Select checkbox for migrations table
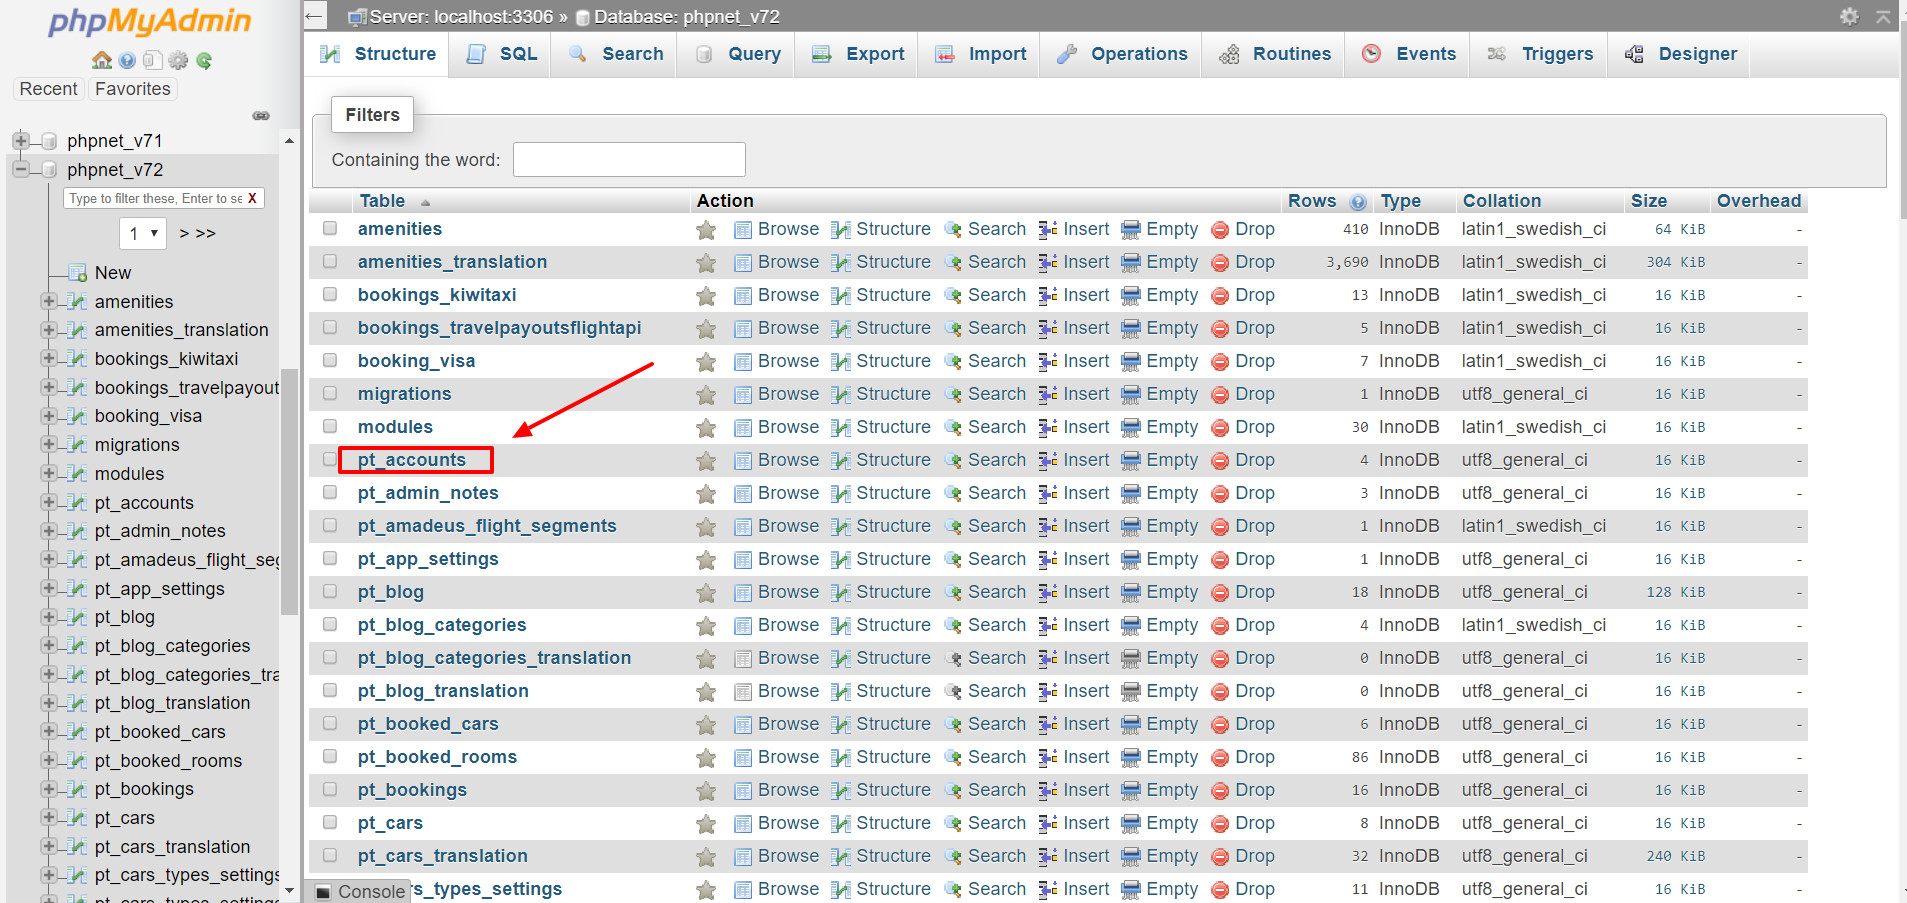The height and width of the screenshot is (903, 1907). tap(330, 394)
